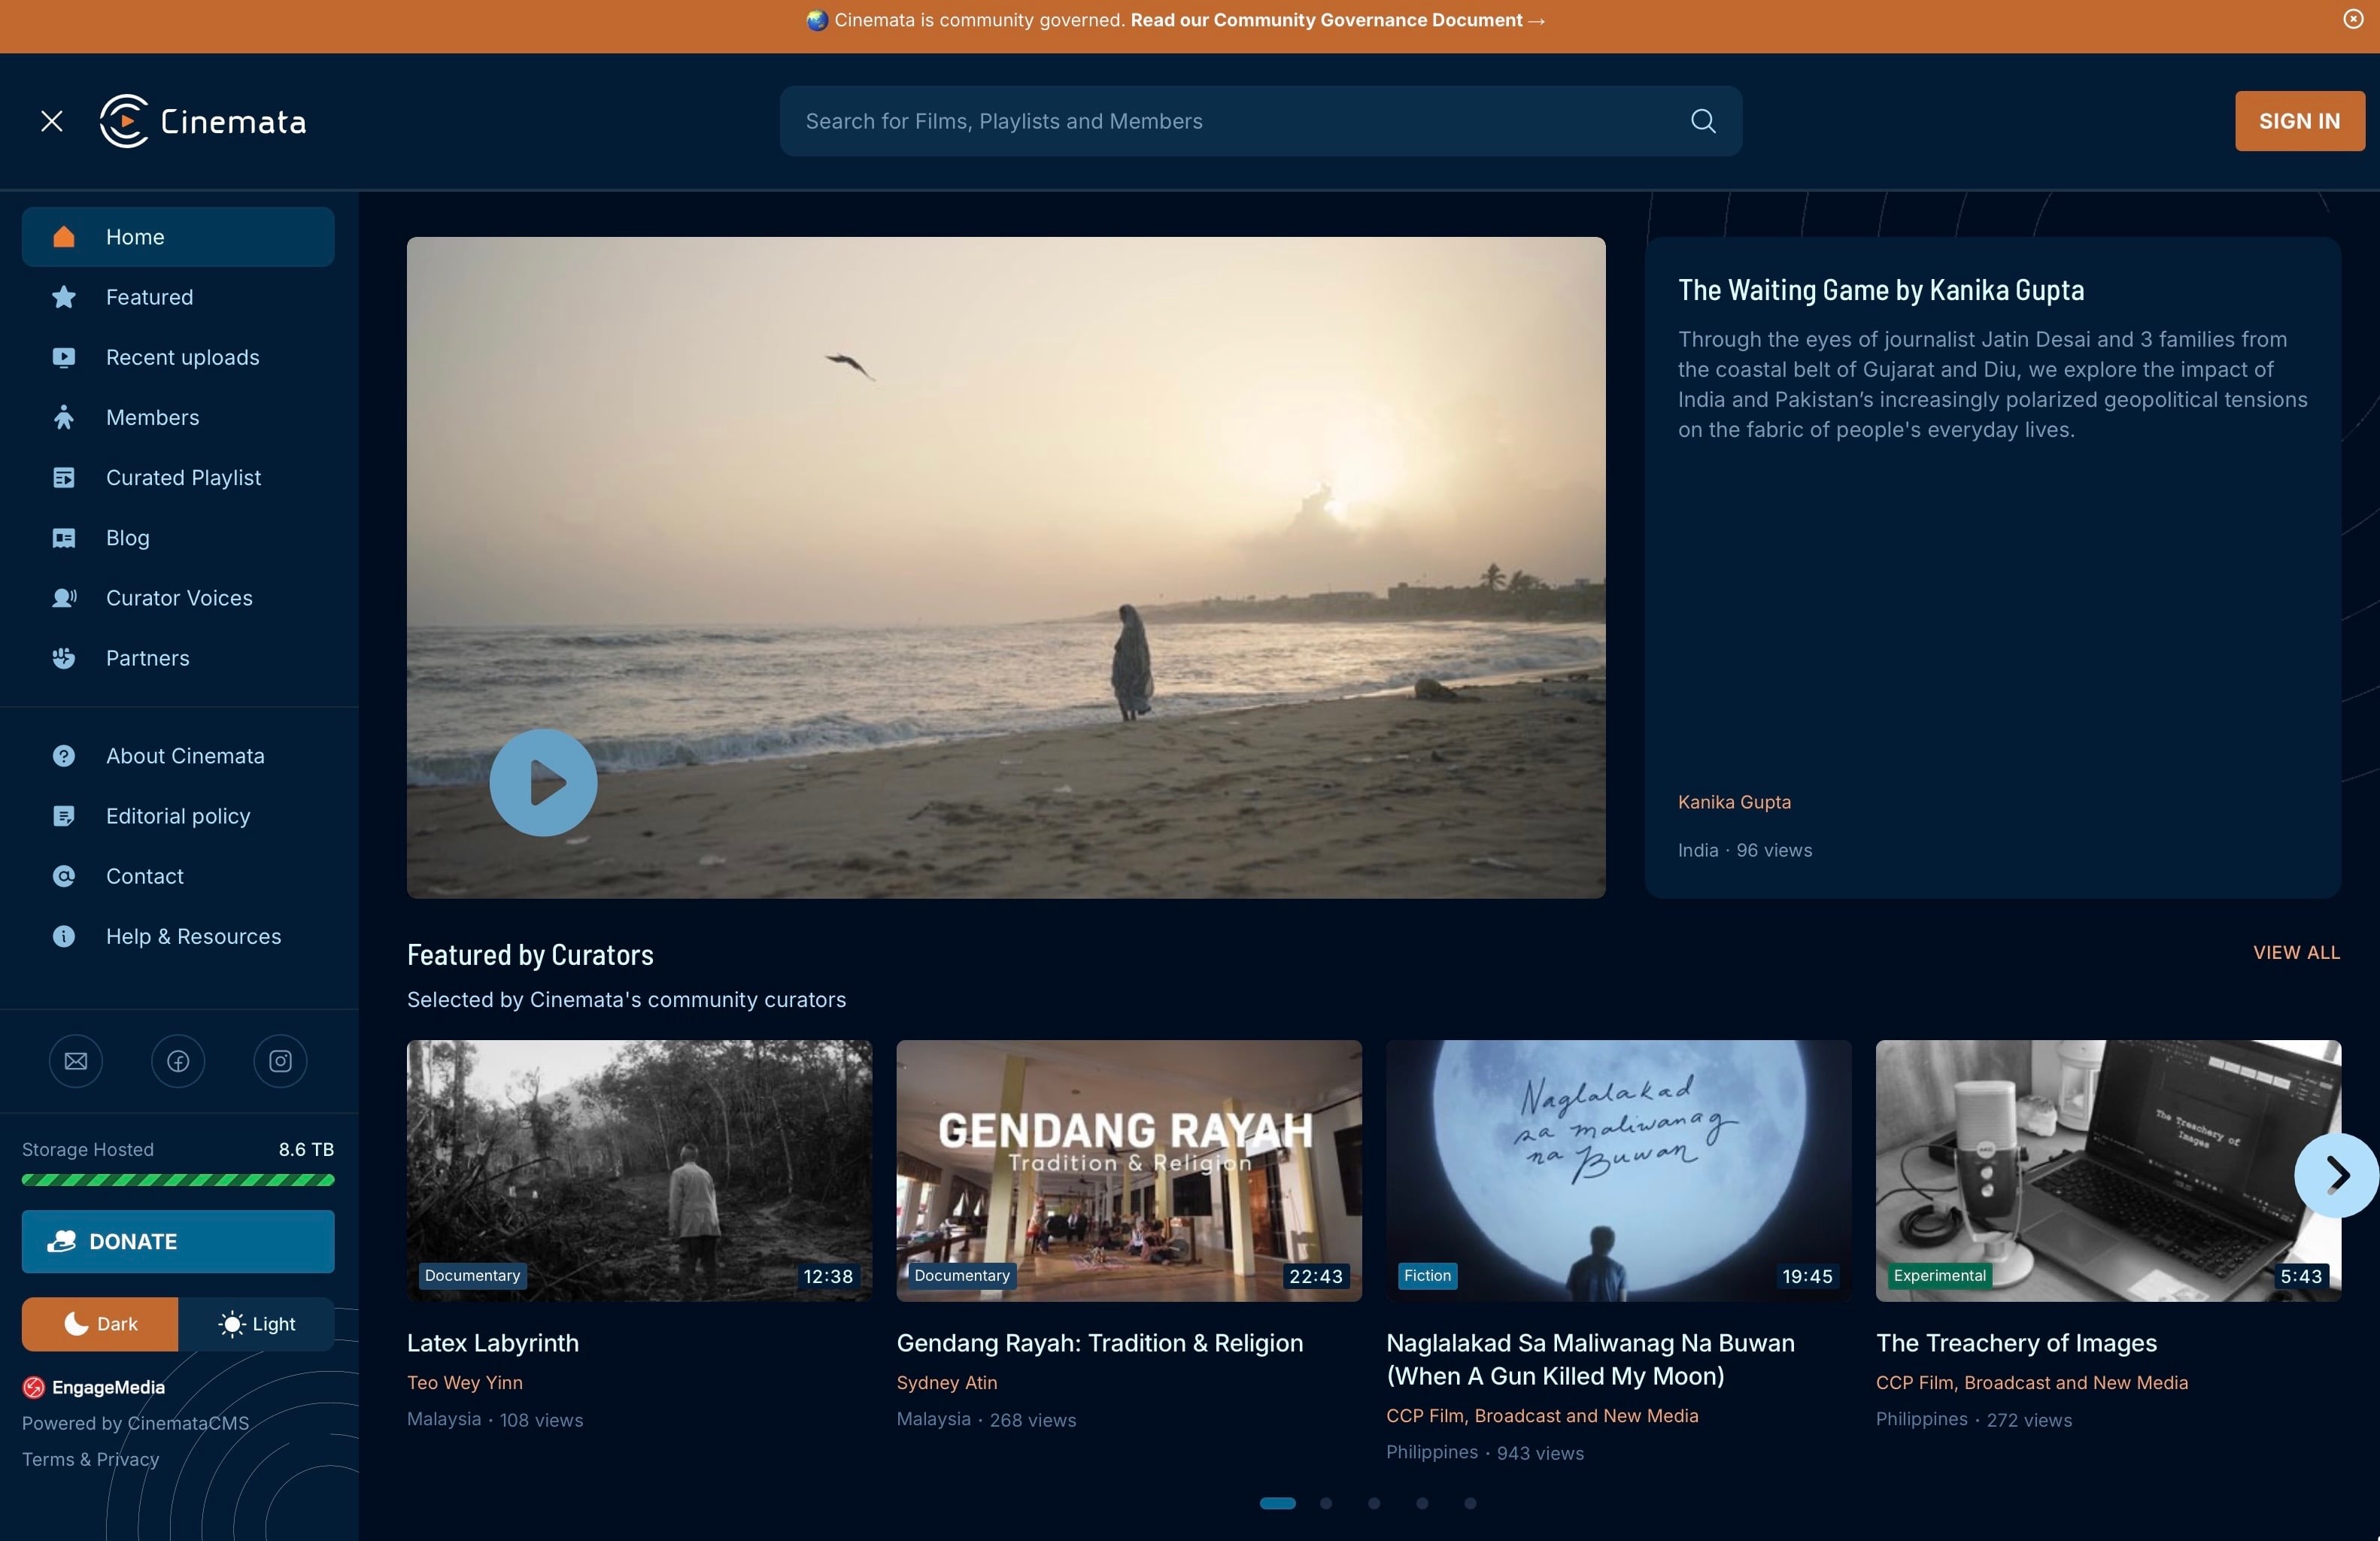Open Editorial policy menu item

tap(178, 816)
